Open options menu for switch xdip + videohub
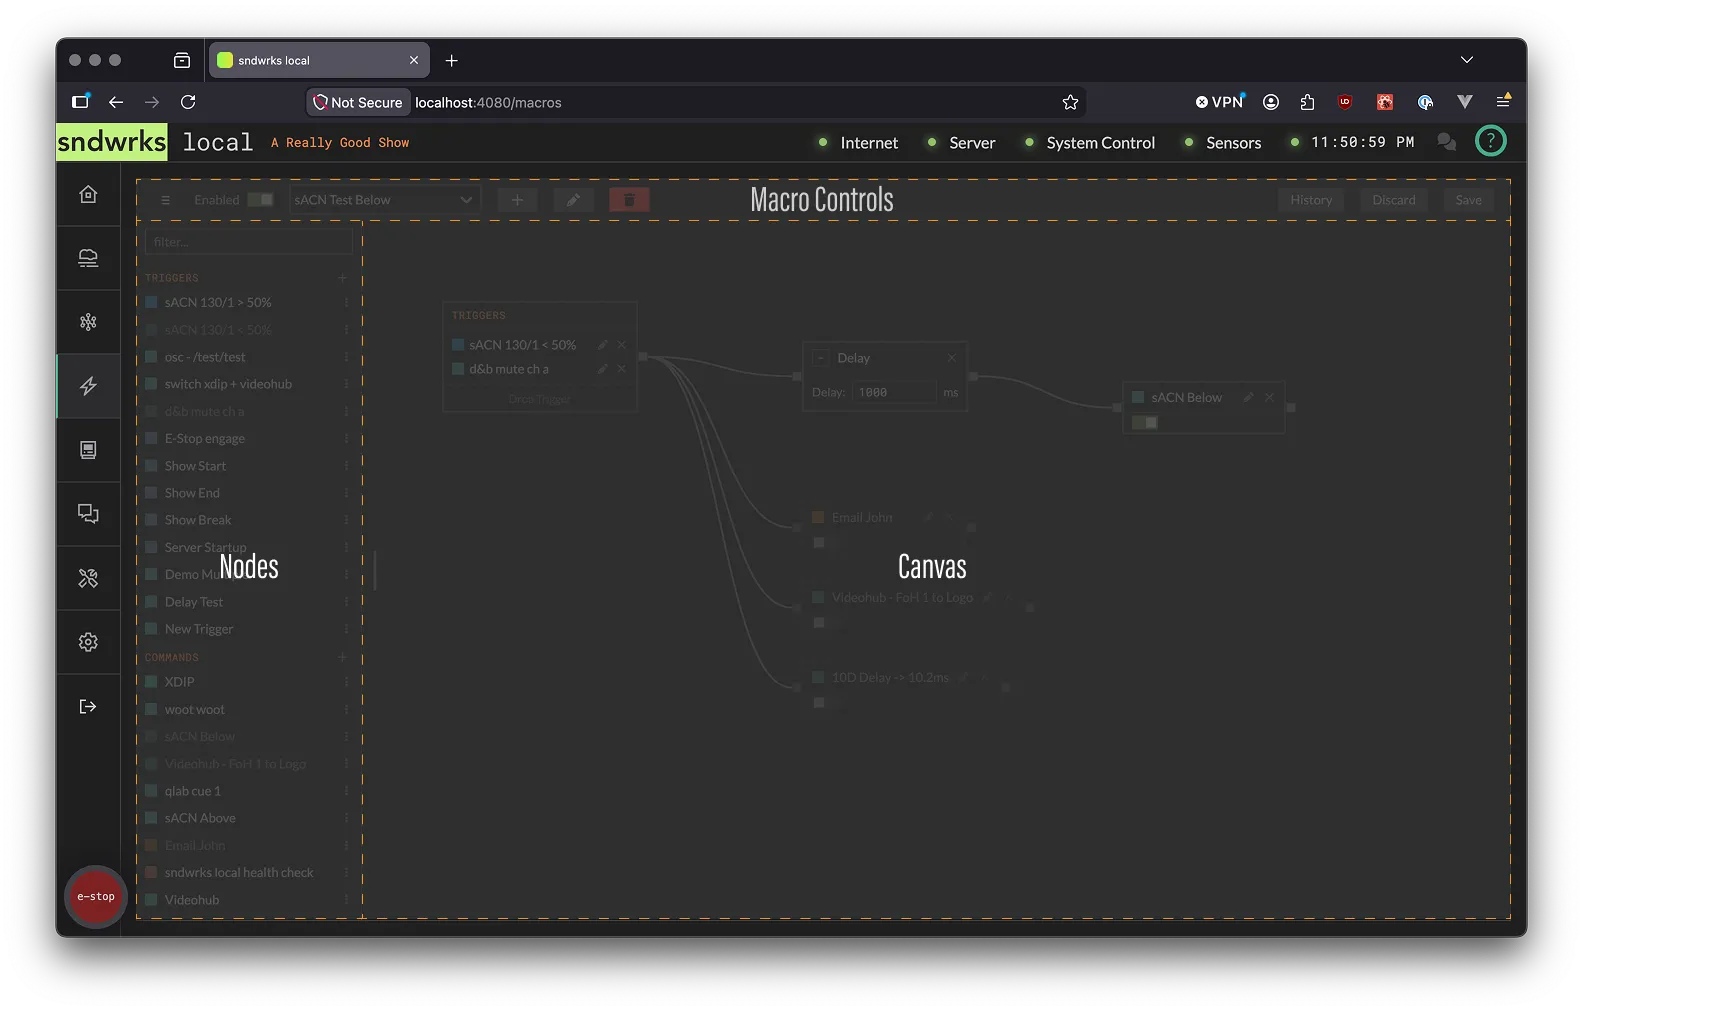The width and height of the screenshot is (1734, 1012). tap(346, 384)
